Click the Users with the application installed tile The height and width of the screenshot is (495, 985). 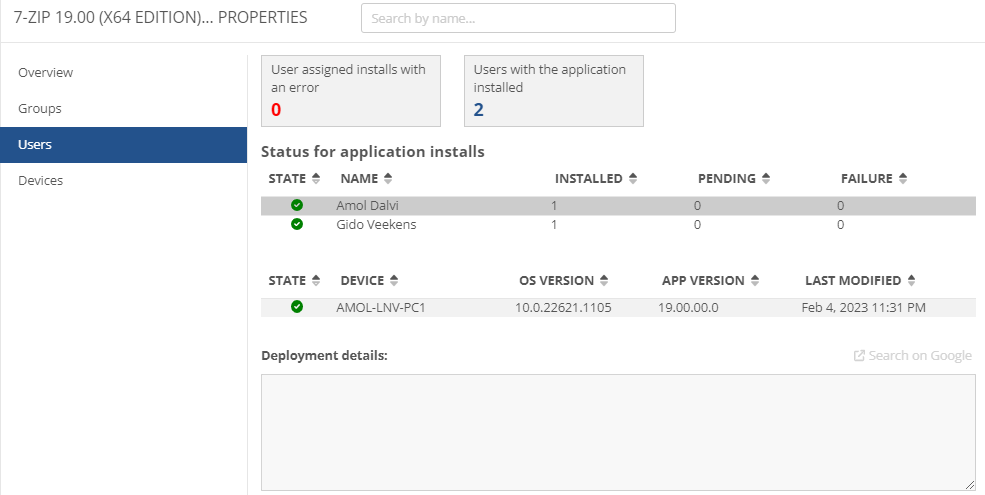coord(553,91)
